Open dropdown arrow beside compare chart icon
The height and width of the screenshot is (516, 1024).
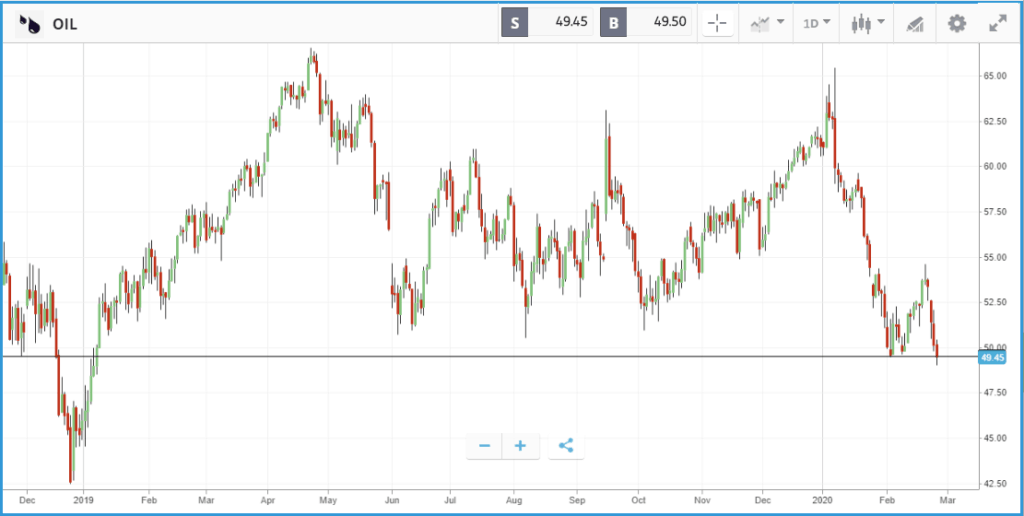pyautogui.click(x=780, y=22)
